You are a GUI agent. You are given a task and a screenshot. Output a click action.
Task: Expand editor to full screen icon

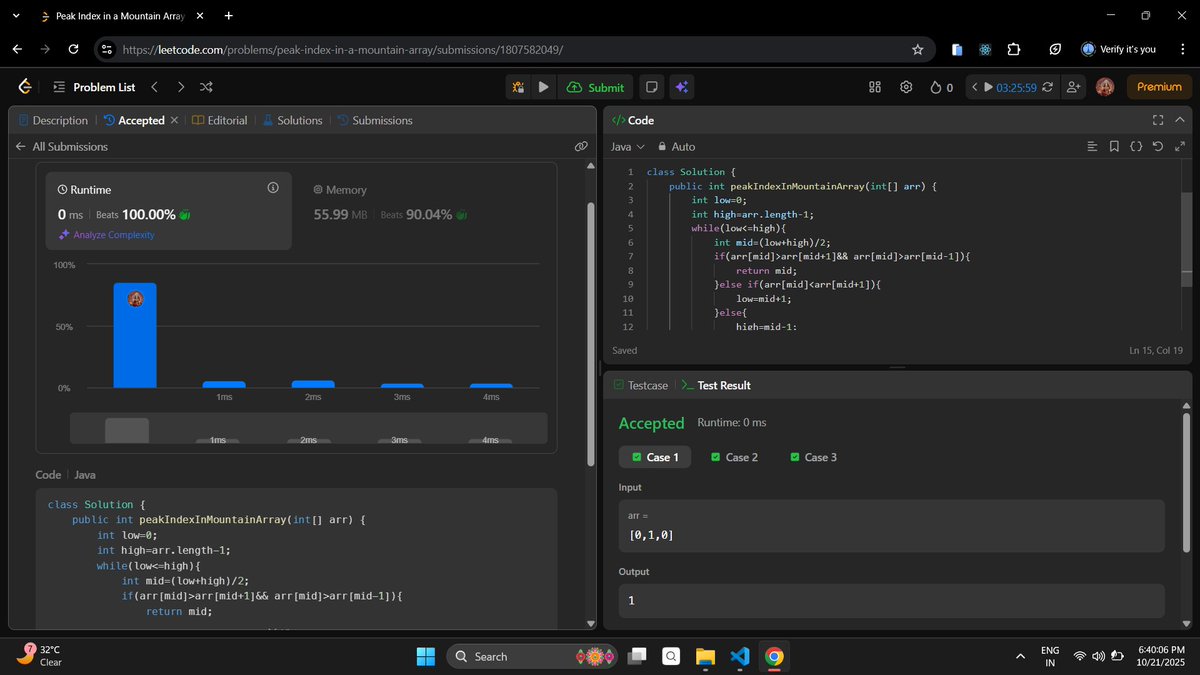coord(1180,146)
